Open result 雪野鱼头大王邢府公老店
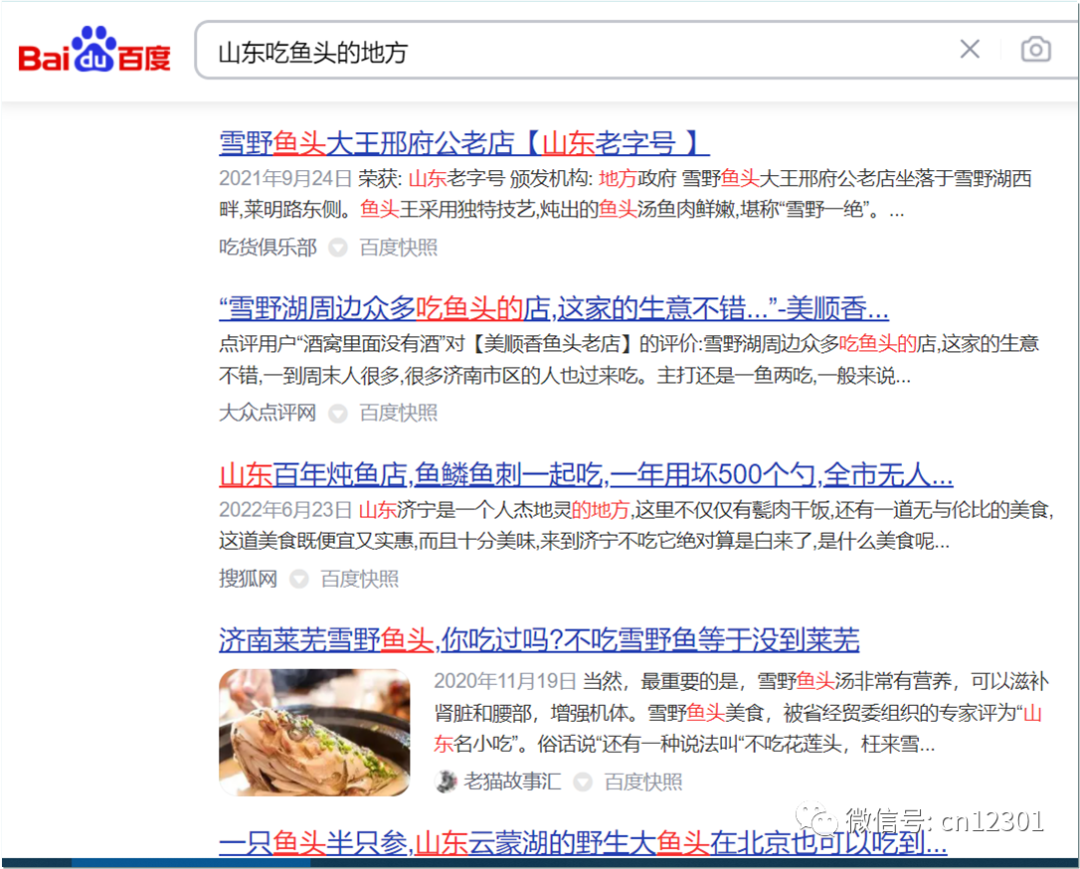 (464, 143)
